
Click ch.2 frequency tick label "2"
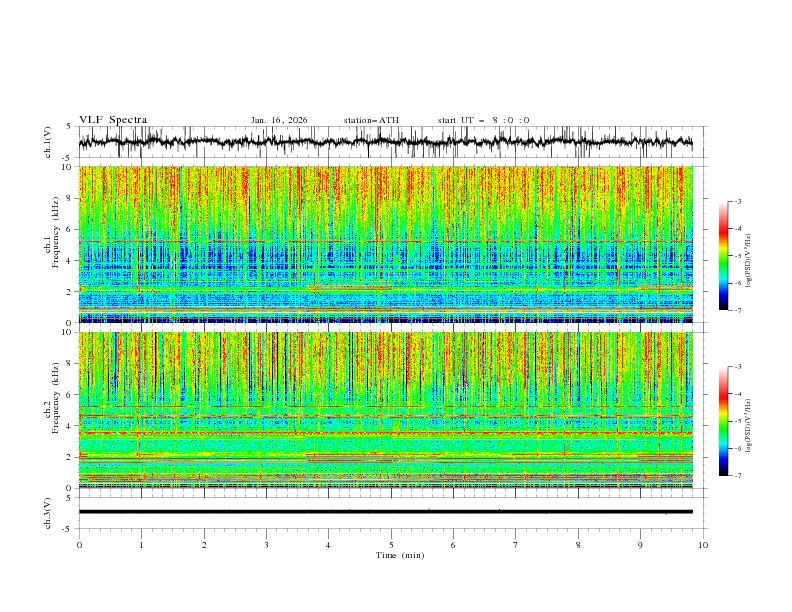click(x=71, y=457)
